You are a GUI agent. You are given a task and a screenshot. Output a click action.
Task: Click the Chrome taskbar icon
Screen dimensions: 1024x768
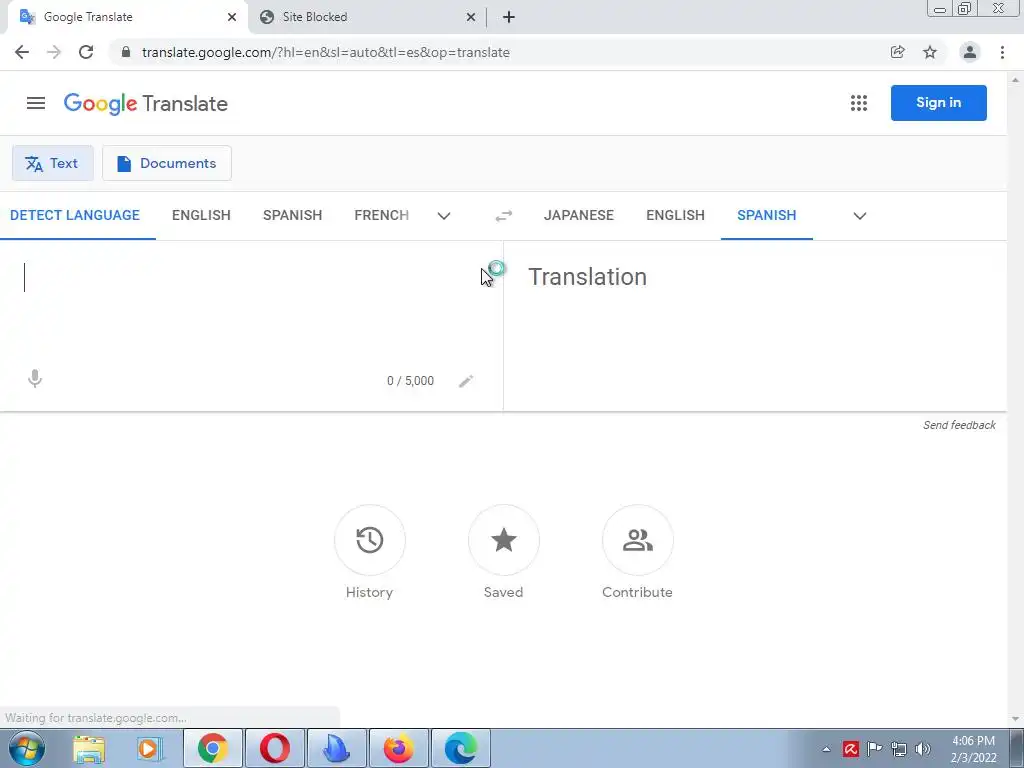click(212, 748)
